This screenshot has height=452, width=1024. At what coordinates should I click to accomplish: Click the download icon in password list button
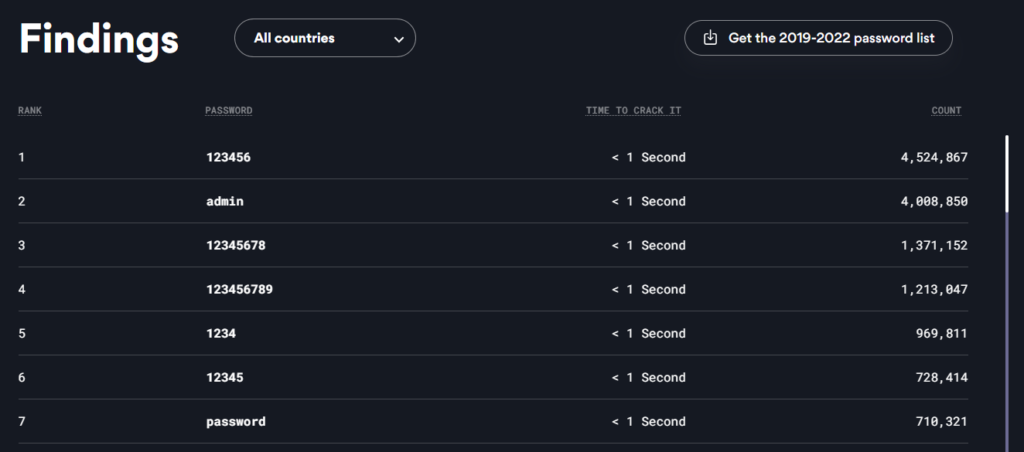point(711,38)
